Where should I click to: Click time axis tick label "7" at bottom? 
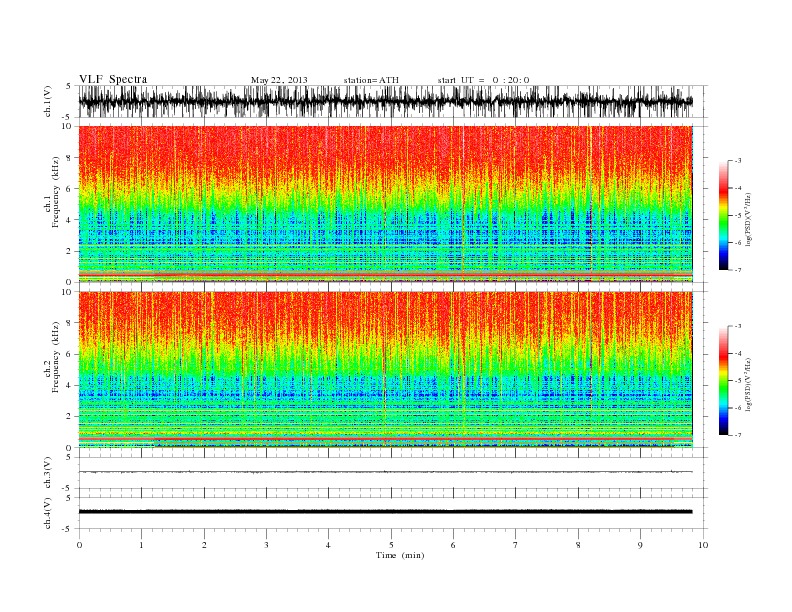click(516, 545)
